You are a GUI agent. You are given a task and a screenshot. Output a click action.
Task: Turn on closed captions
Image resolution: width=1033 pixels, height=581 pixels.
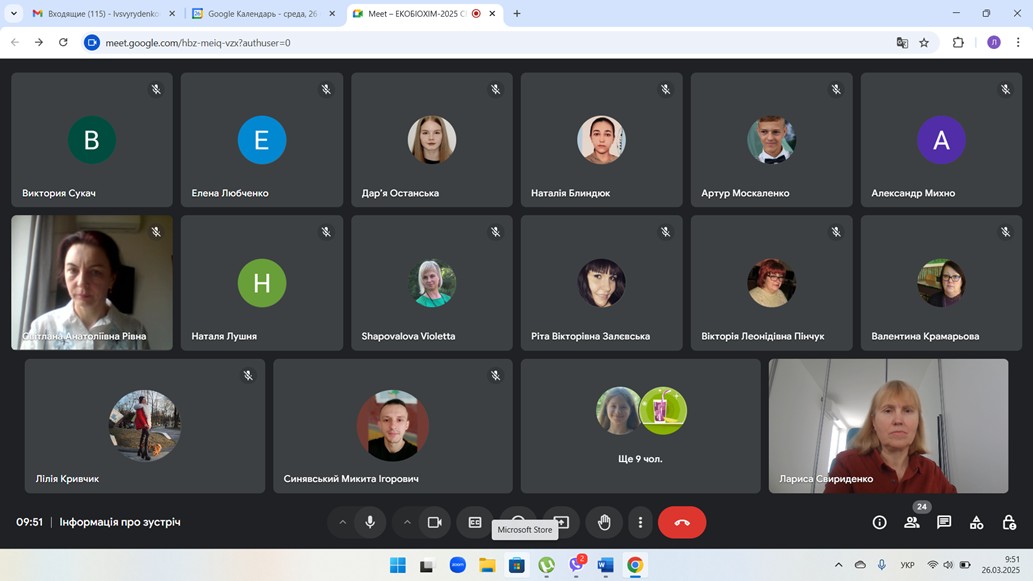pyautogui.click(x=475, y=522)
